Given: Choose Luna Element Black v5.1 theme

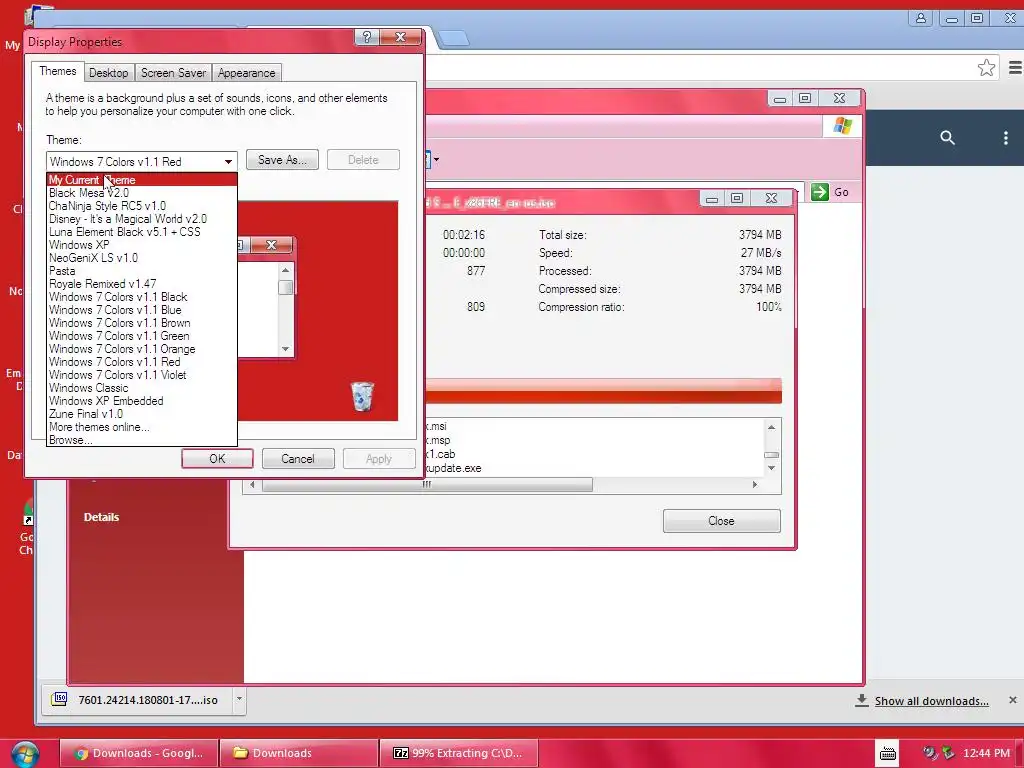Looking at the screenshot, I should [142, 232].
